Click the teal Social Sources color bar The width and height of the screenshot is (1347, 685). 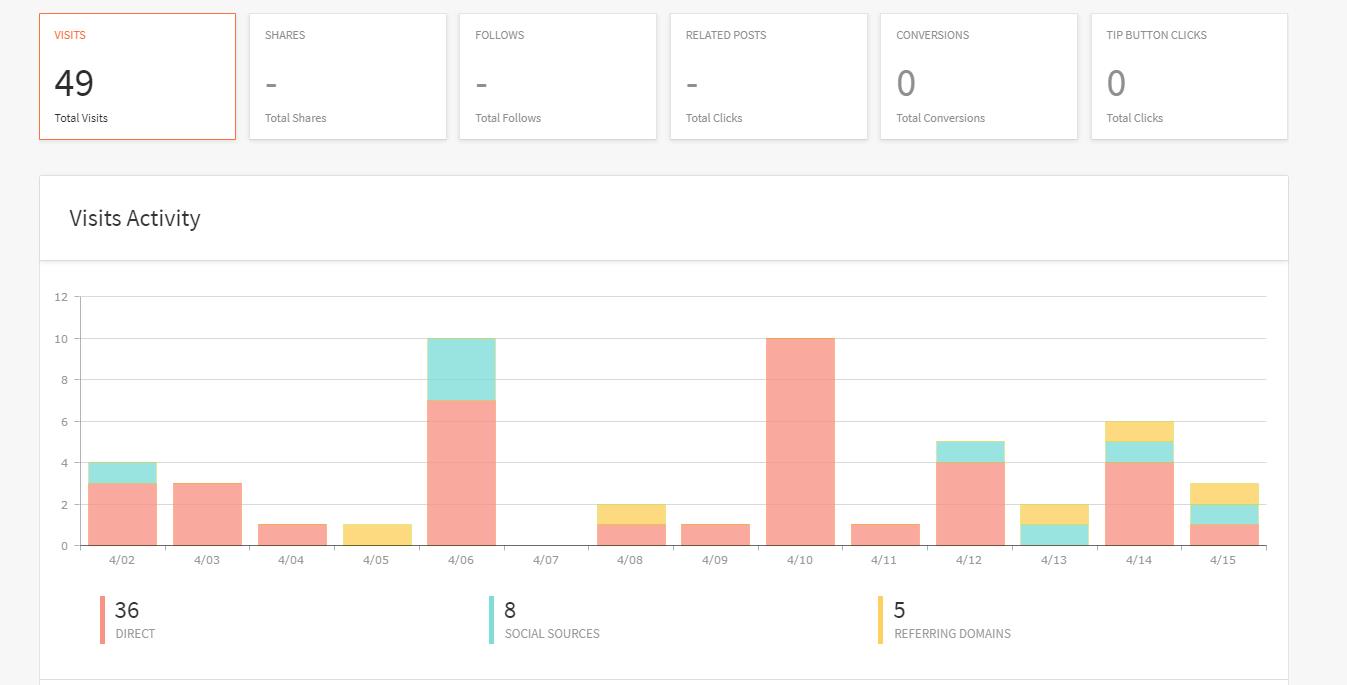pos(491,620)
